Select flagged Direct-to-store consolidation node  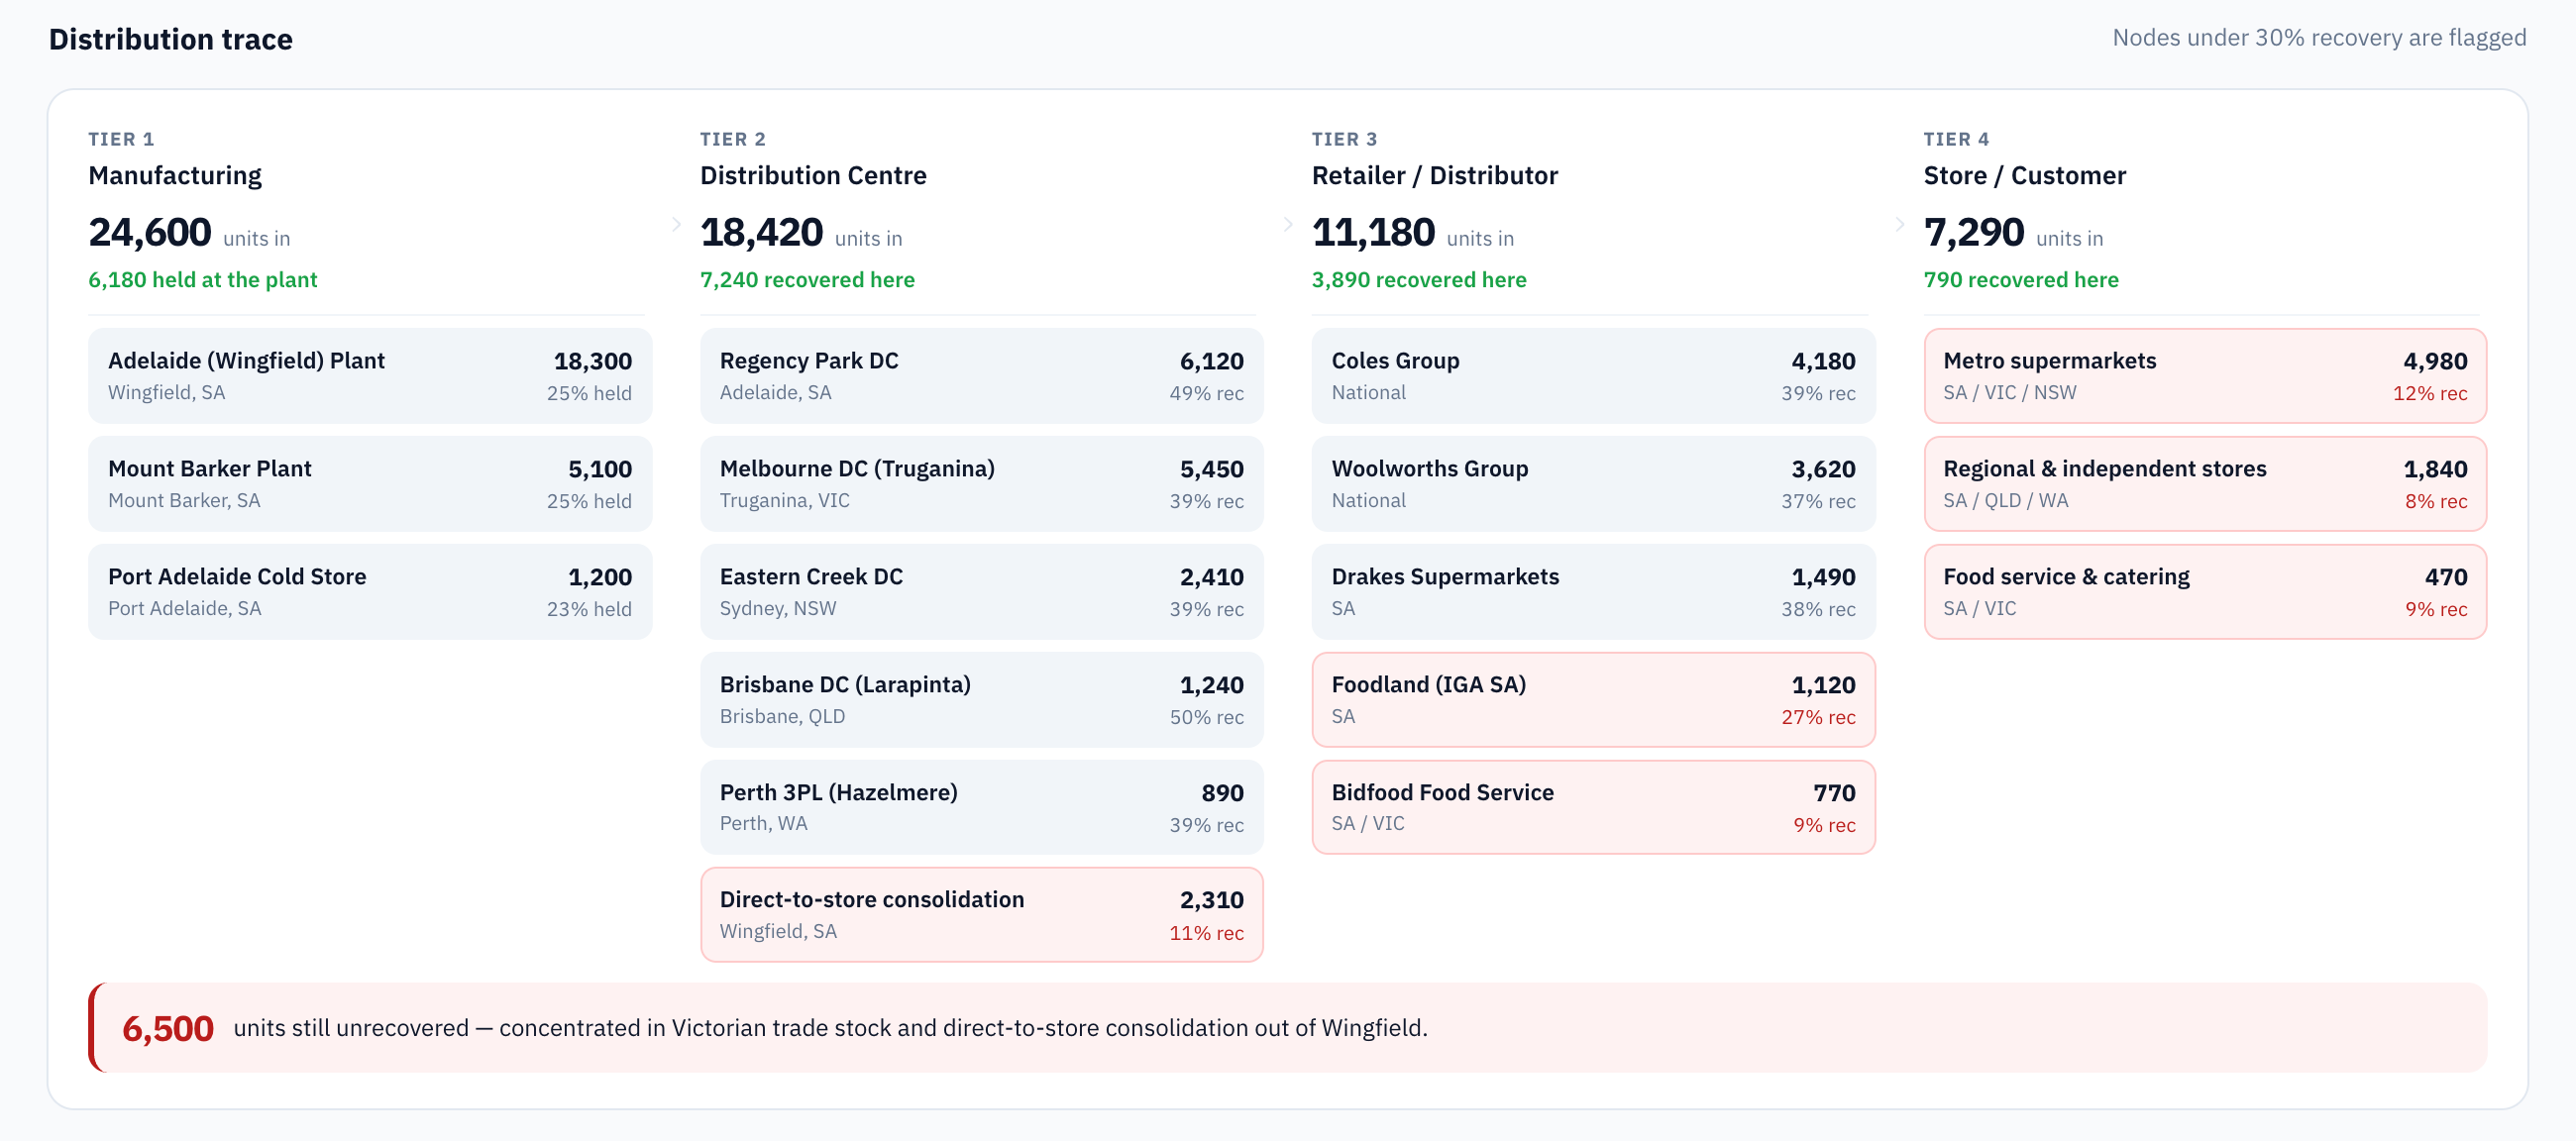point(982,915)
